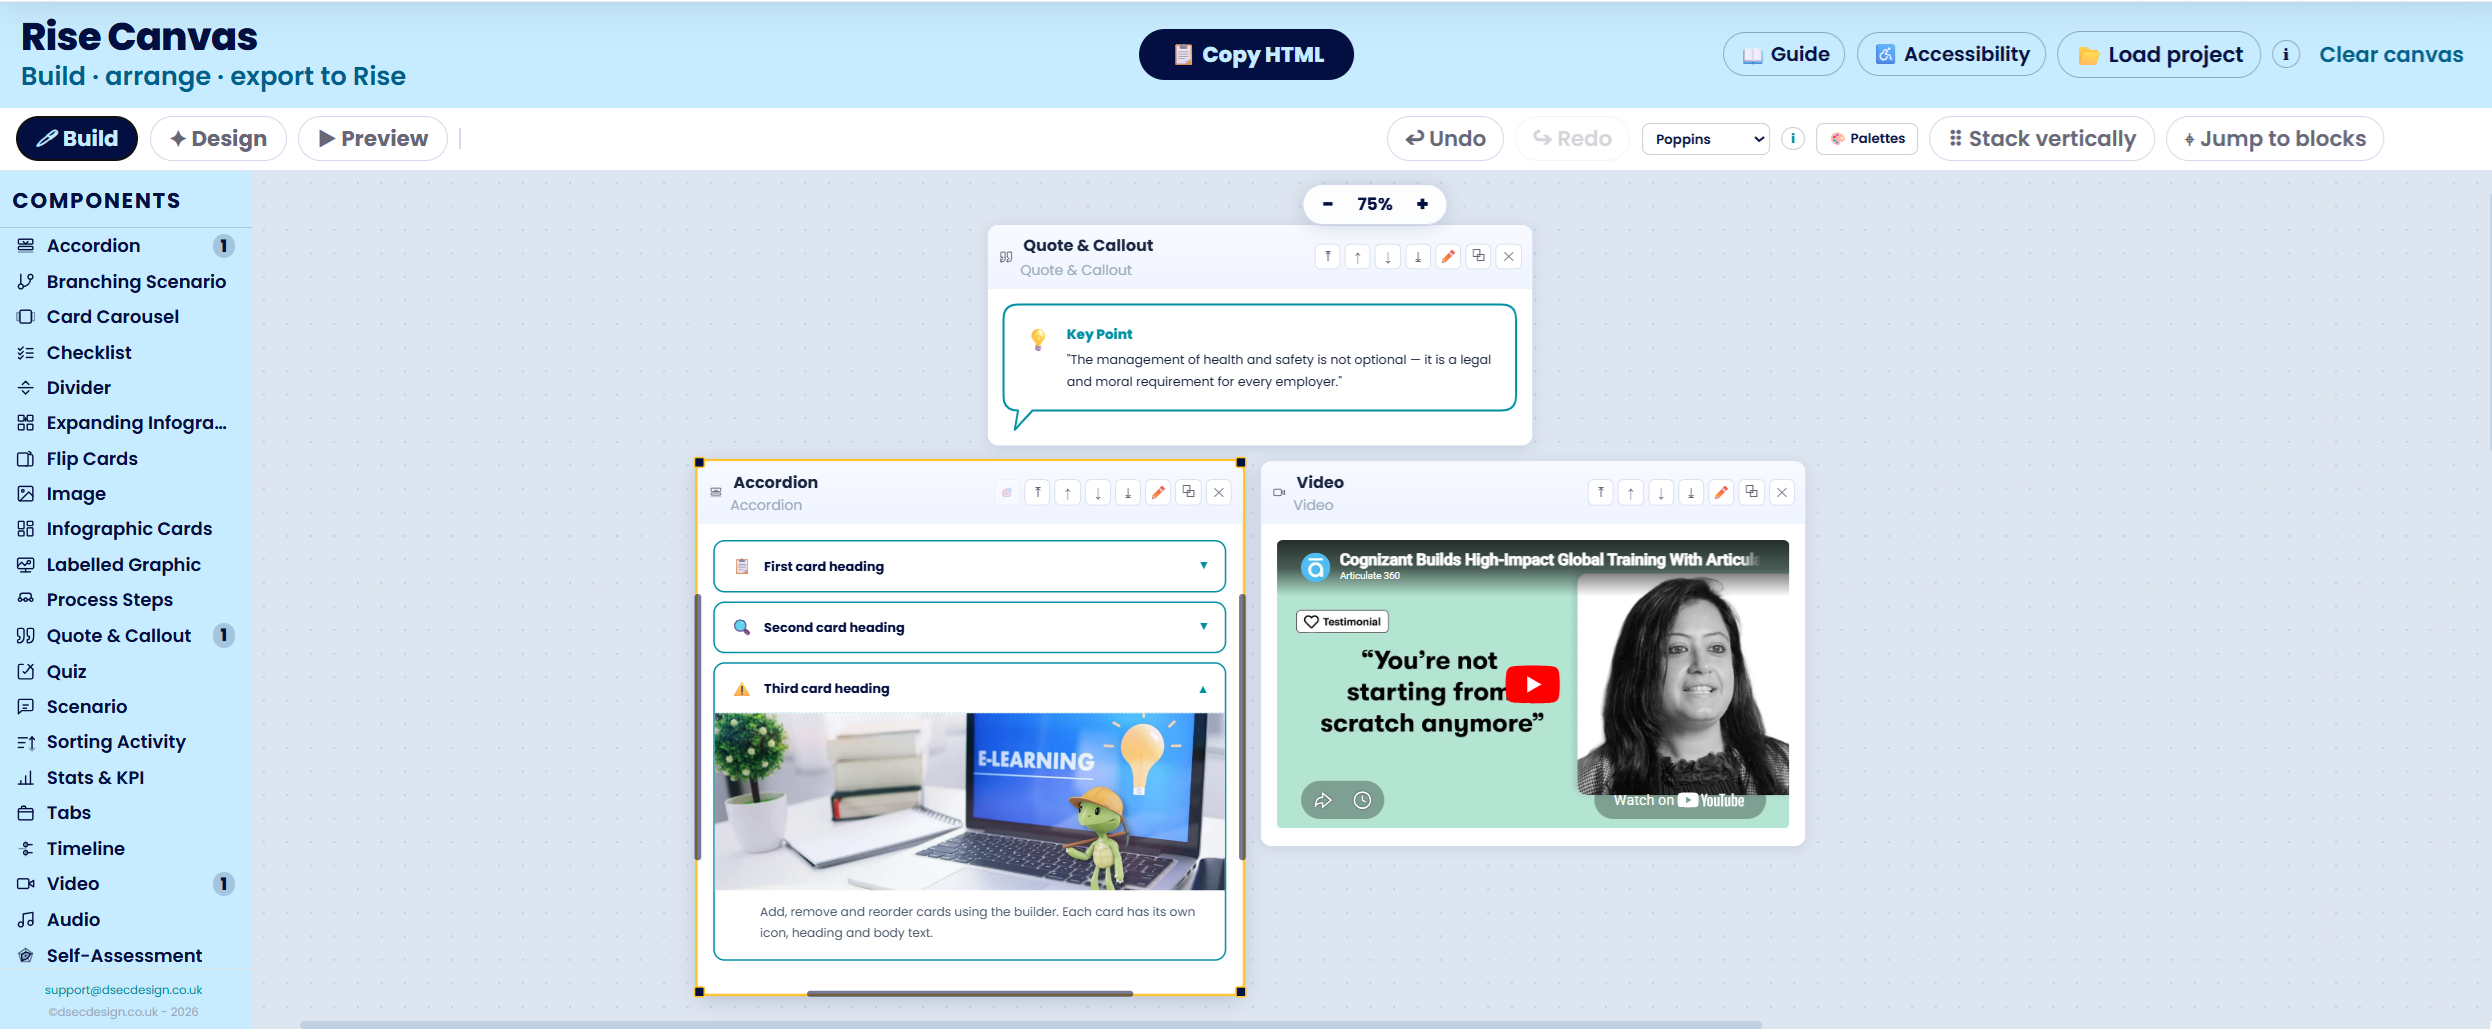Open the Poppins font dropdown

[x=1706, y=140]
